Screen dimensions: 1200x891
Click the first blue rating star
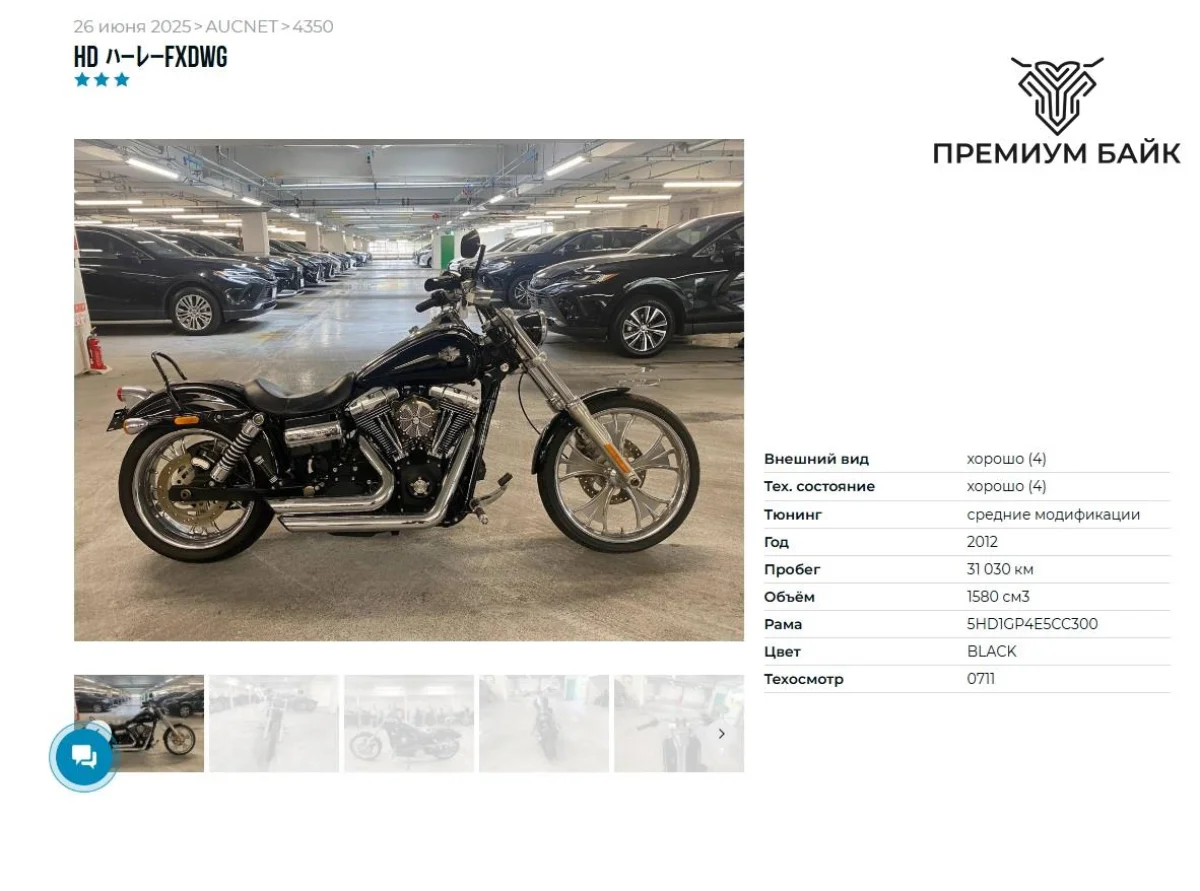pyautogui.click(x=82, y=80)
